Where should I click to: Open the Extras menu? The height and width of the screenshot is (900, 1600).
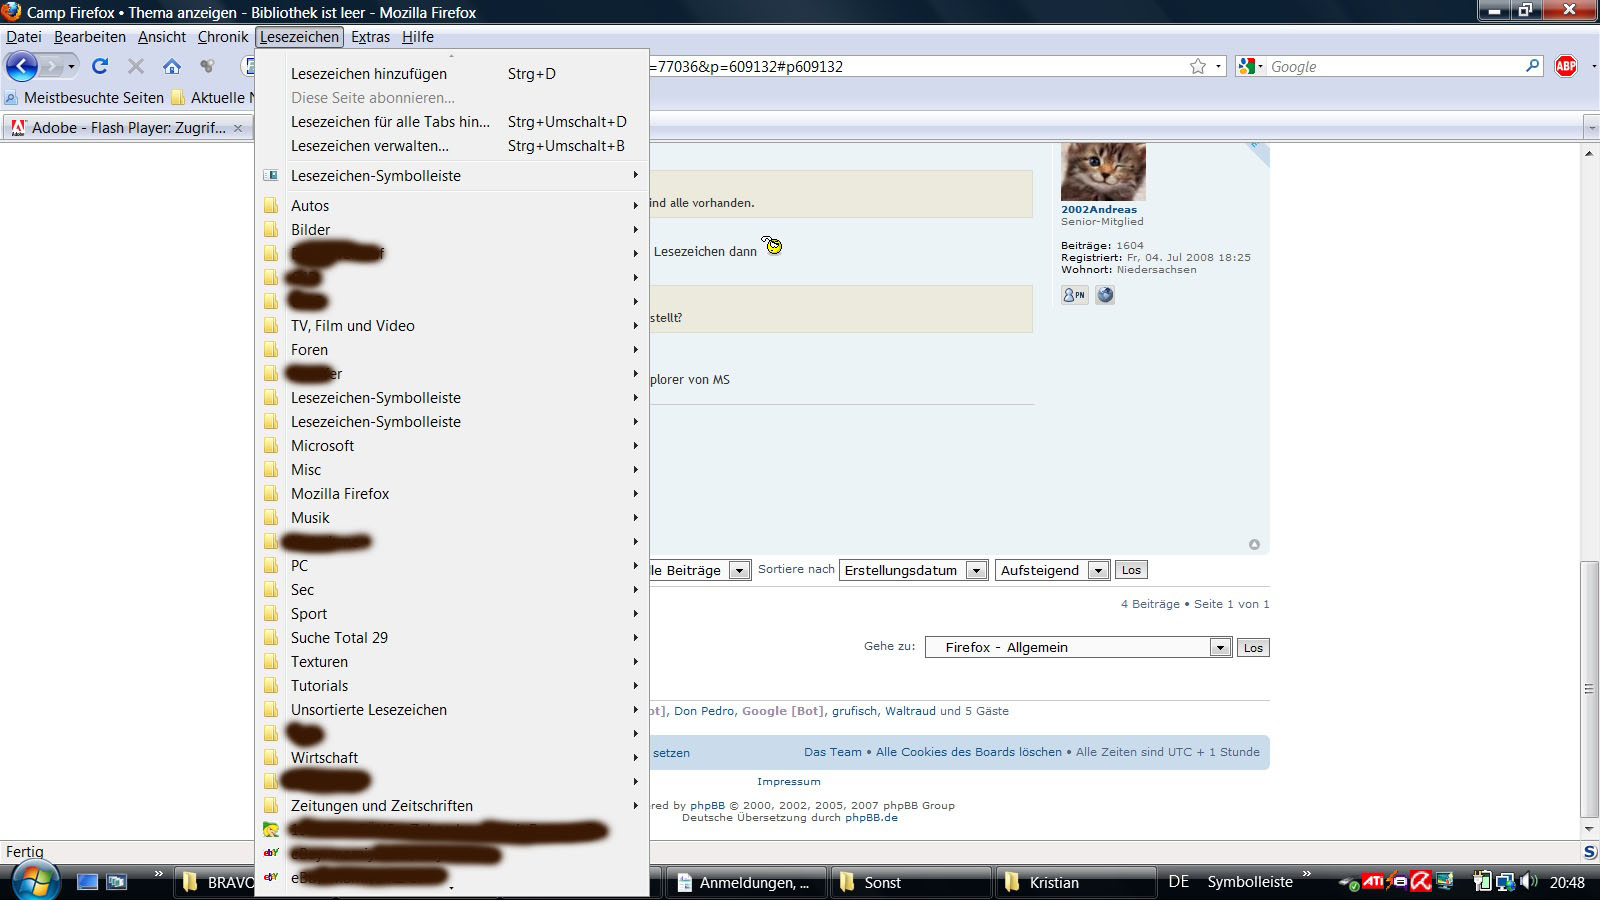(370, 37)
